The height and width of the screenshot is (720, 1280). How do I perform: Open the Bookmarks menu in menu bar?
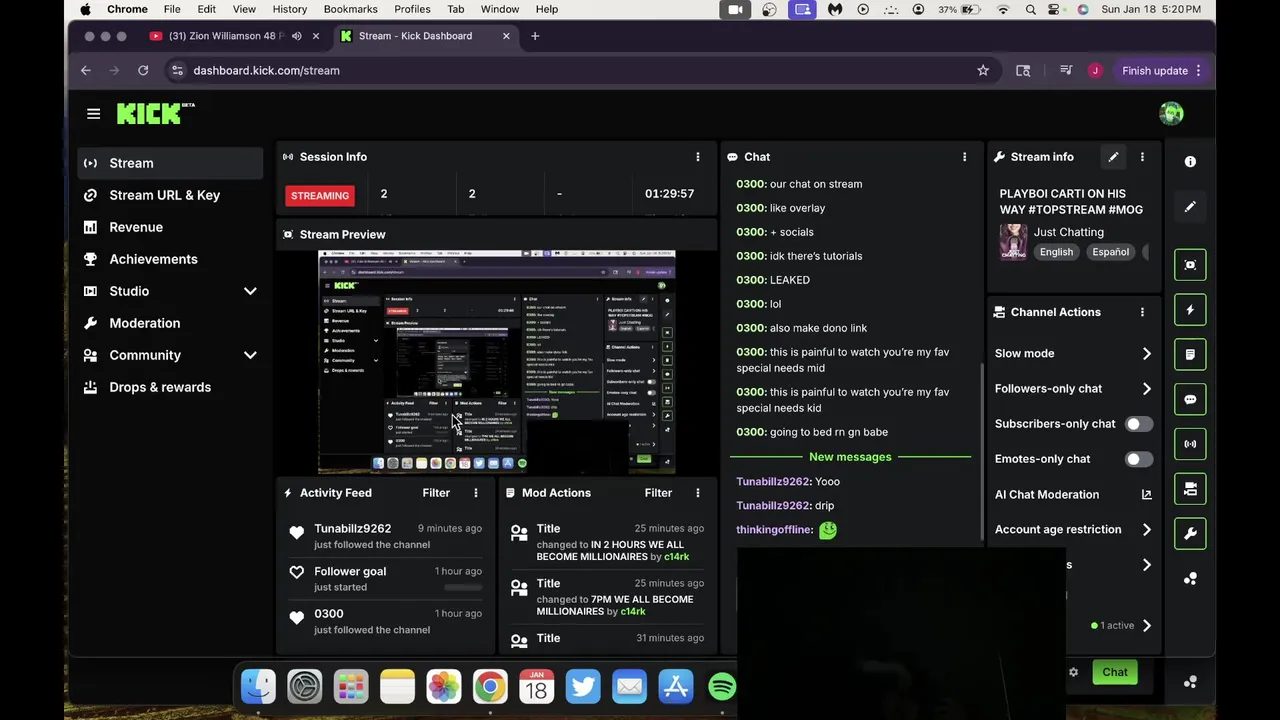tap(350, 9)
